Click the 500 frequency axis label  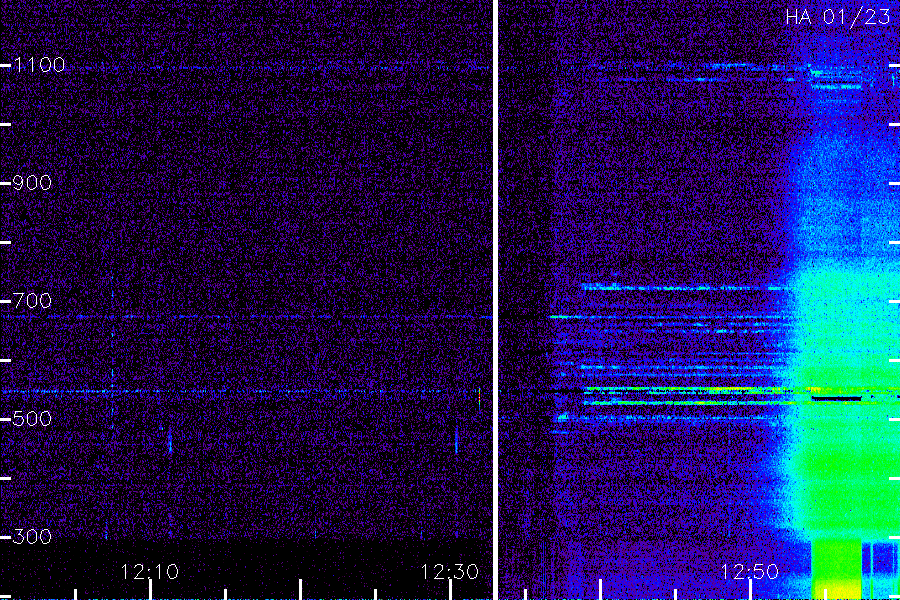(x=32, y=419)
